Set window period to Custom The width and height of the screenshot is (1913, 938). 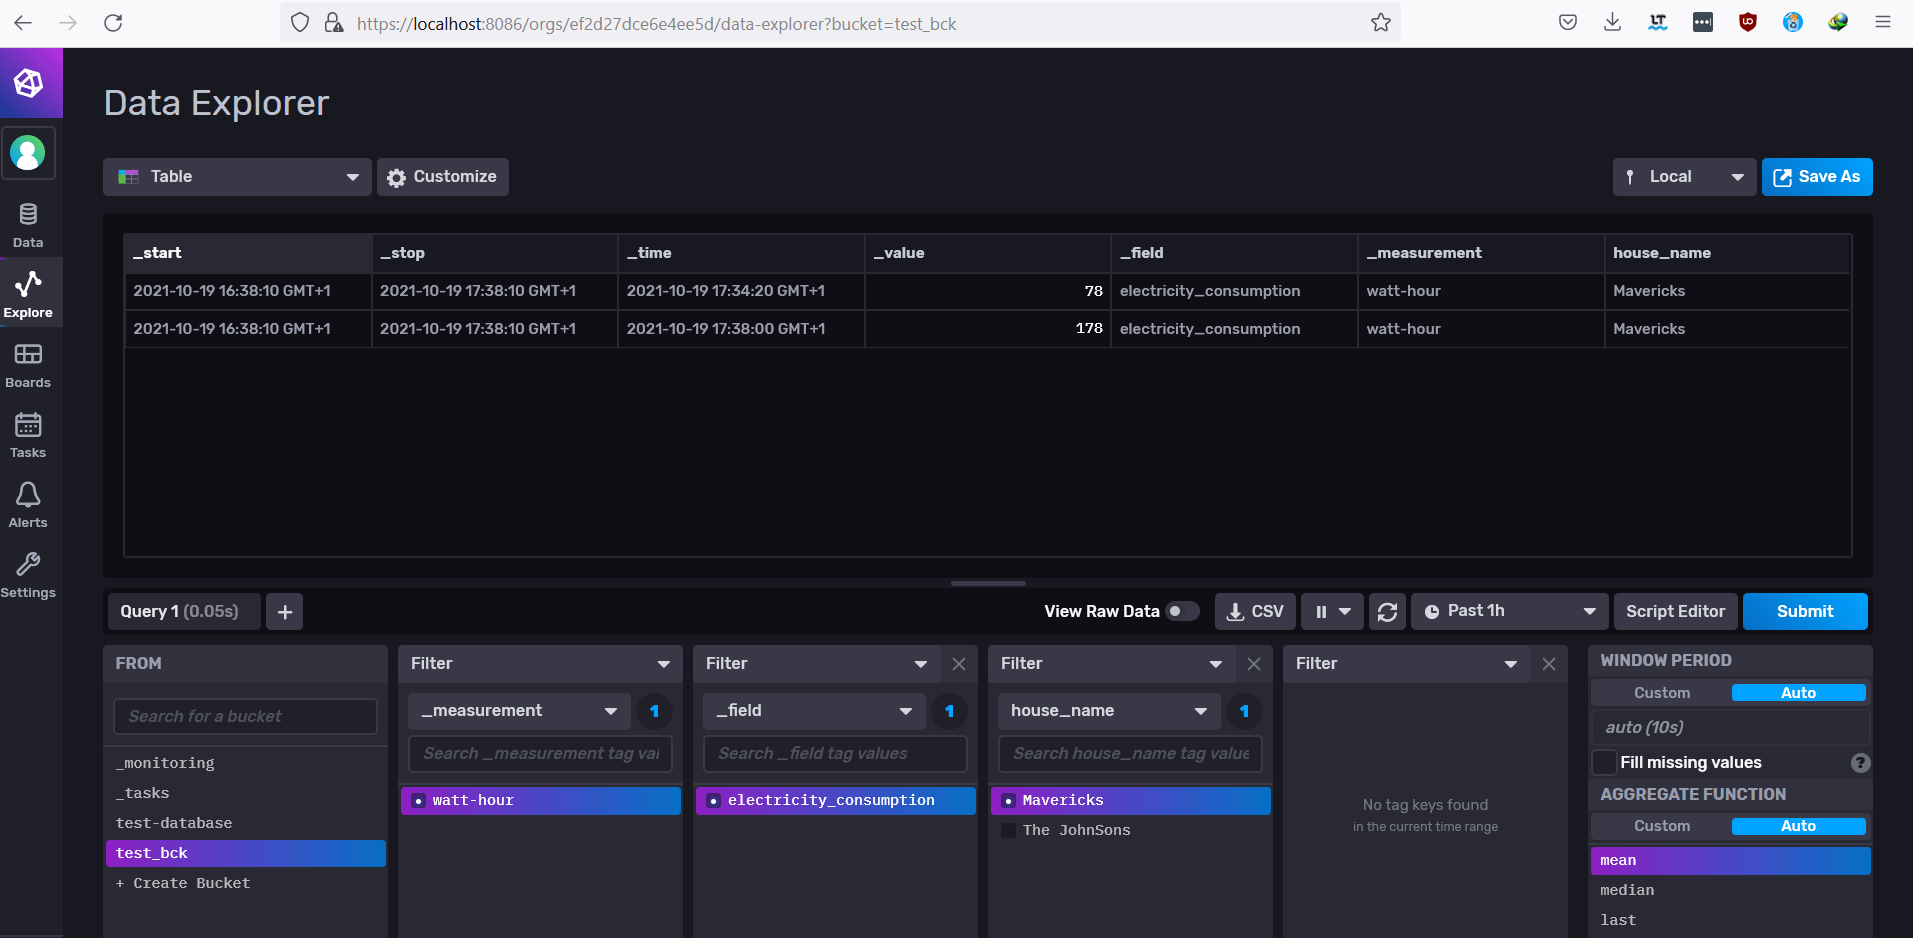(x=1662, y=693)
